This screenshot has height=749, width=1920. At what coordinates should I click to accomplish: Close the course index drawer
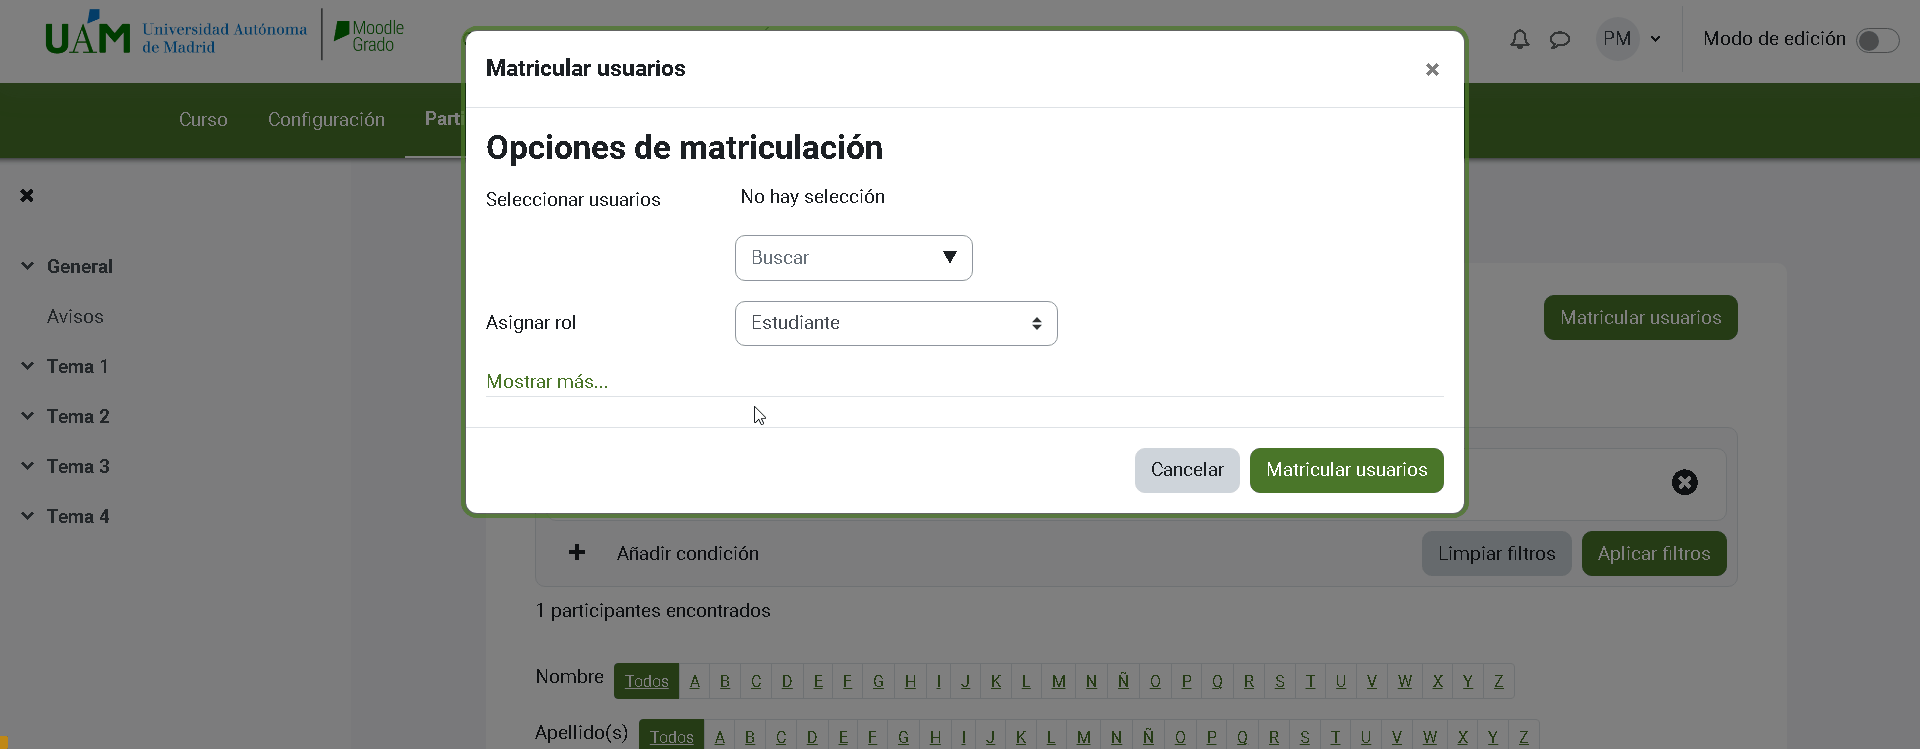(27, 195)
